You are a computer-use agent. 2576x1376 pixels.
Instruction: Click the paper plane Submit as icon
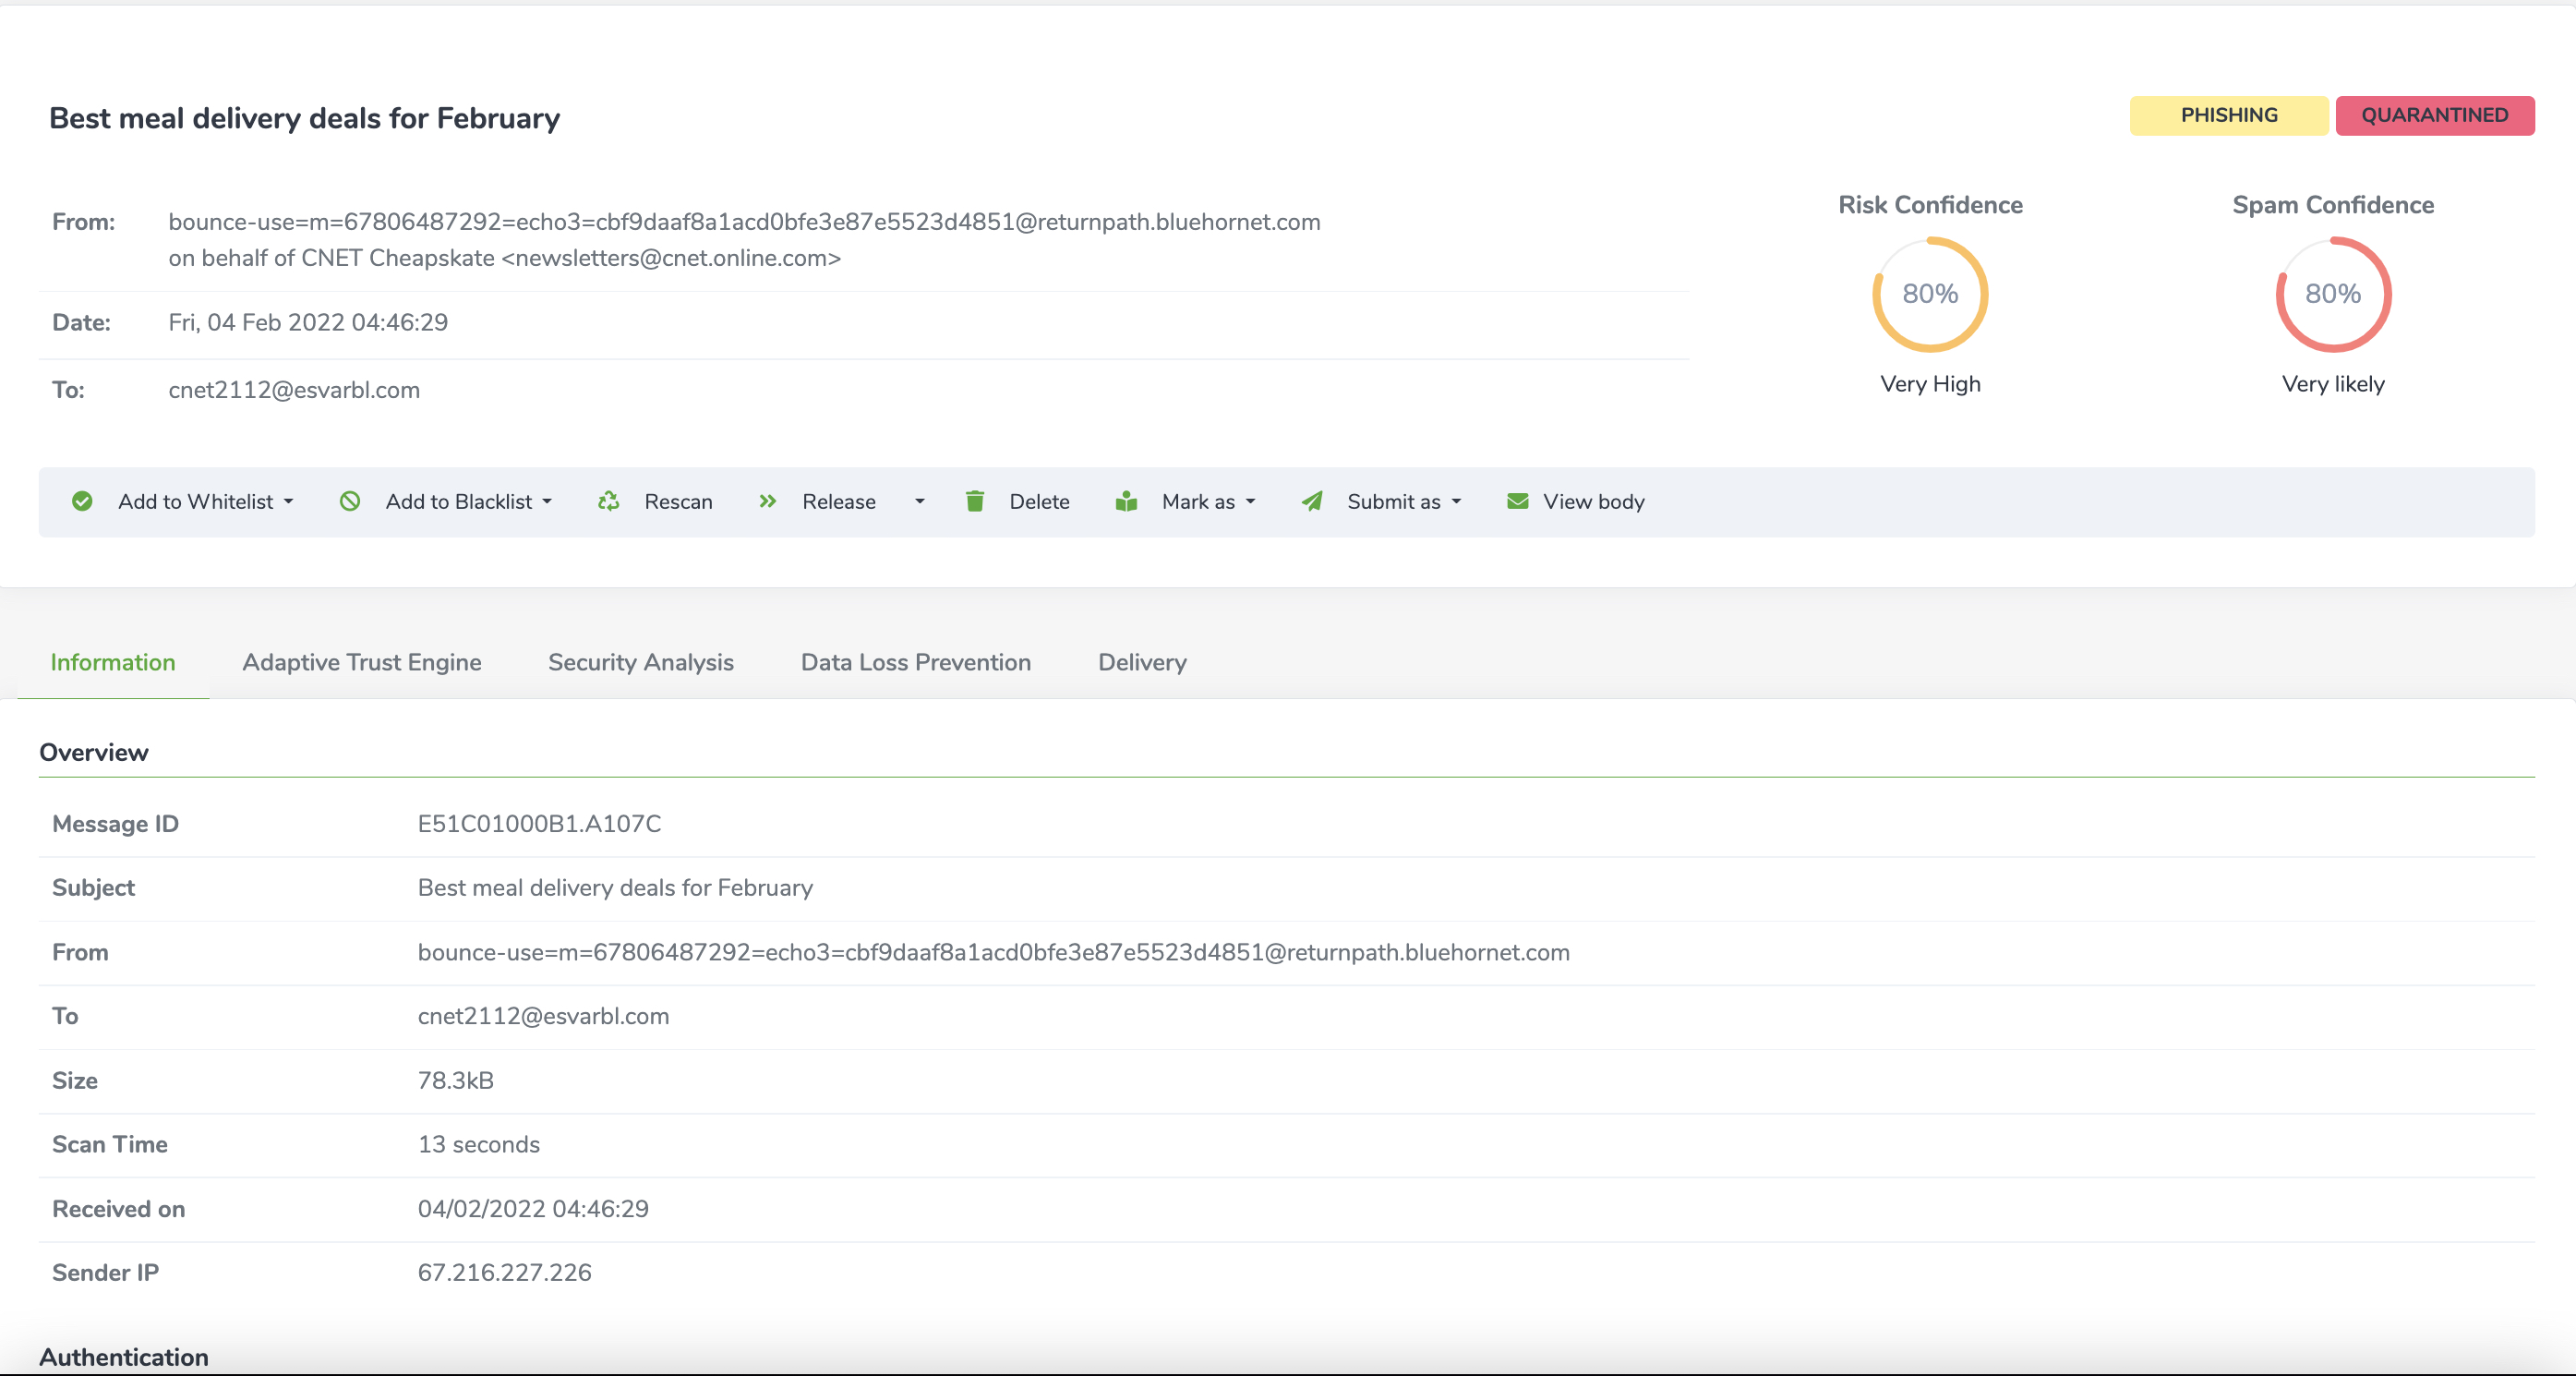pos(1312,501)
